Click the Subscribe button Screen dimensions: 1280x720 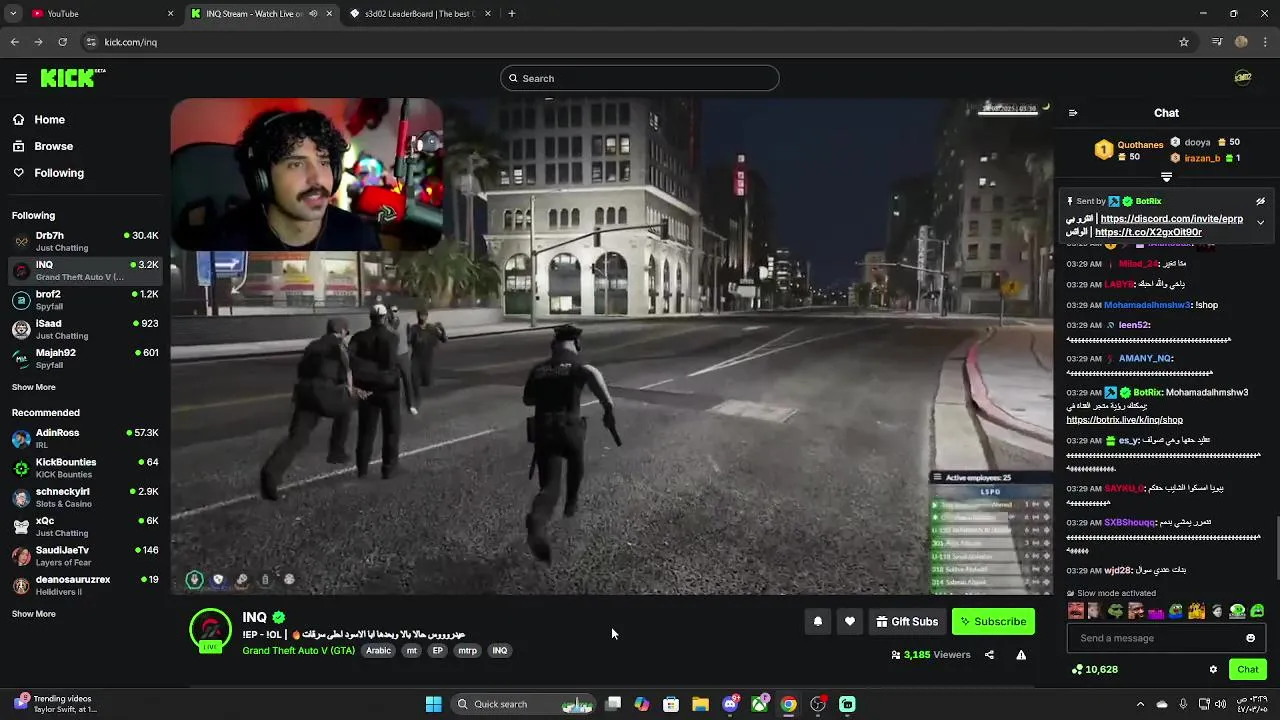pos(993,622)
